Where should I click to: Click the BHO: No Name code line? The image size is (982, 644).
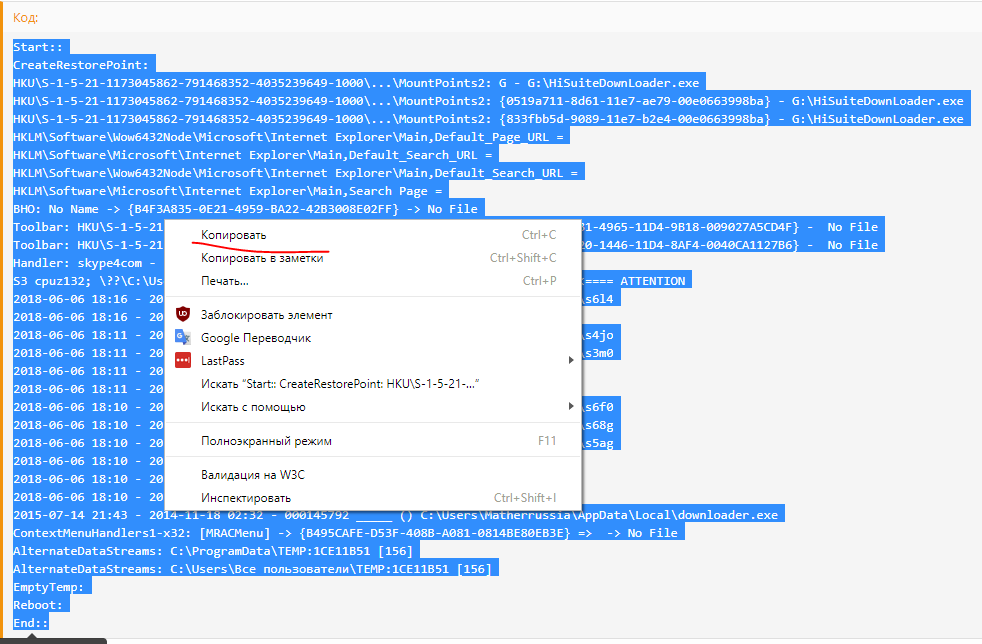246,209
